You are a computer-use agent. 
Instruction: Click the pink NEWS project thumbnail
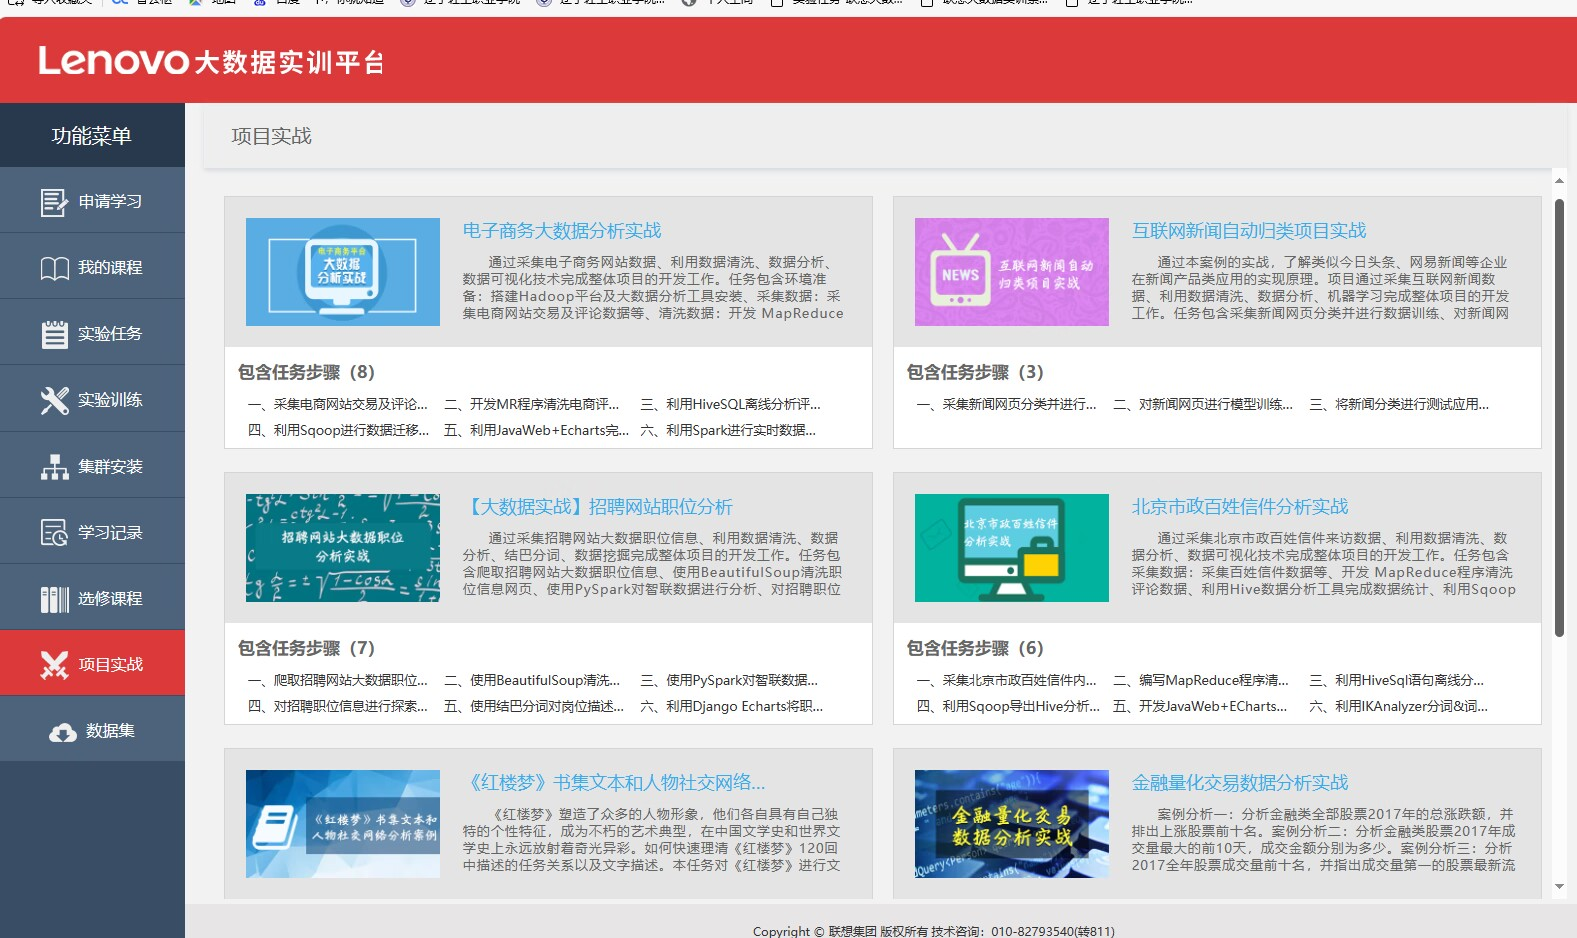(1011, 272)
